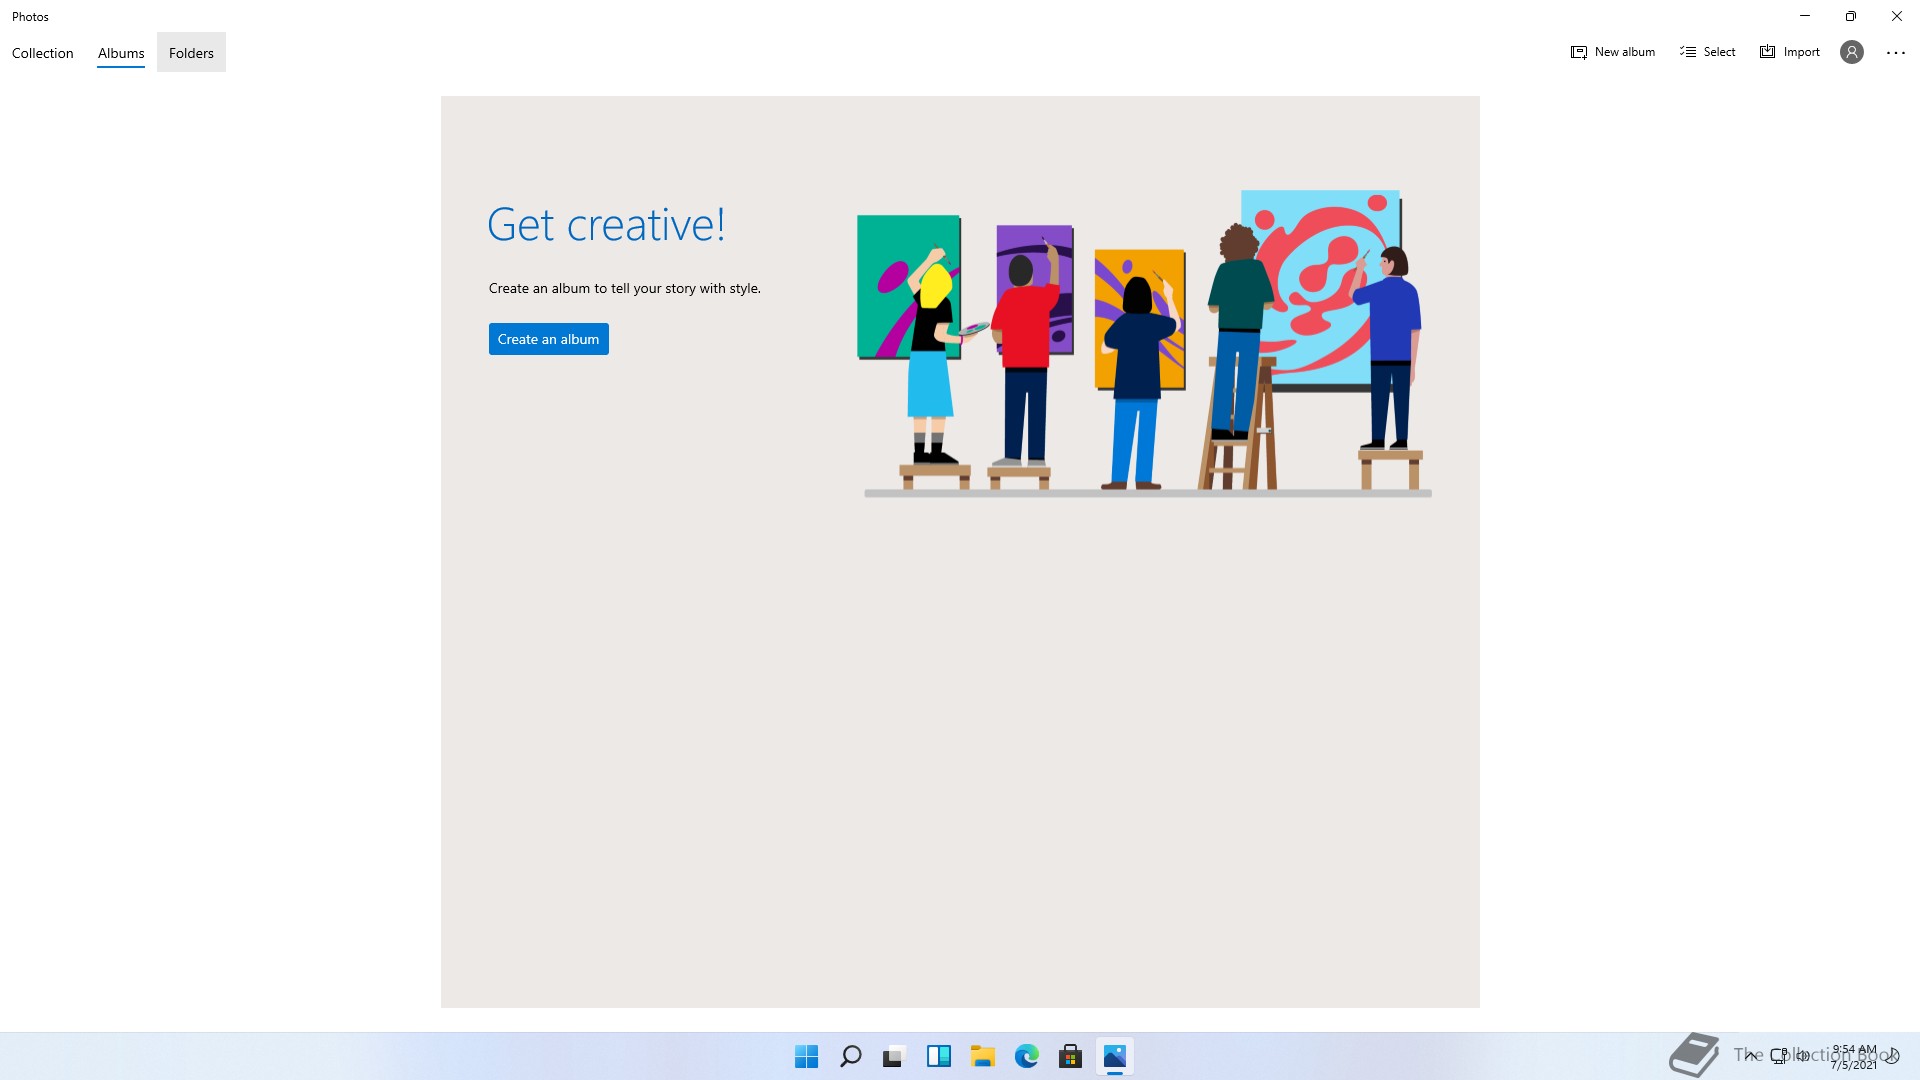
Task: Open the clock and date flyout
Action: (1854, 1057)
